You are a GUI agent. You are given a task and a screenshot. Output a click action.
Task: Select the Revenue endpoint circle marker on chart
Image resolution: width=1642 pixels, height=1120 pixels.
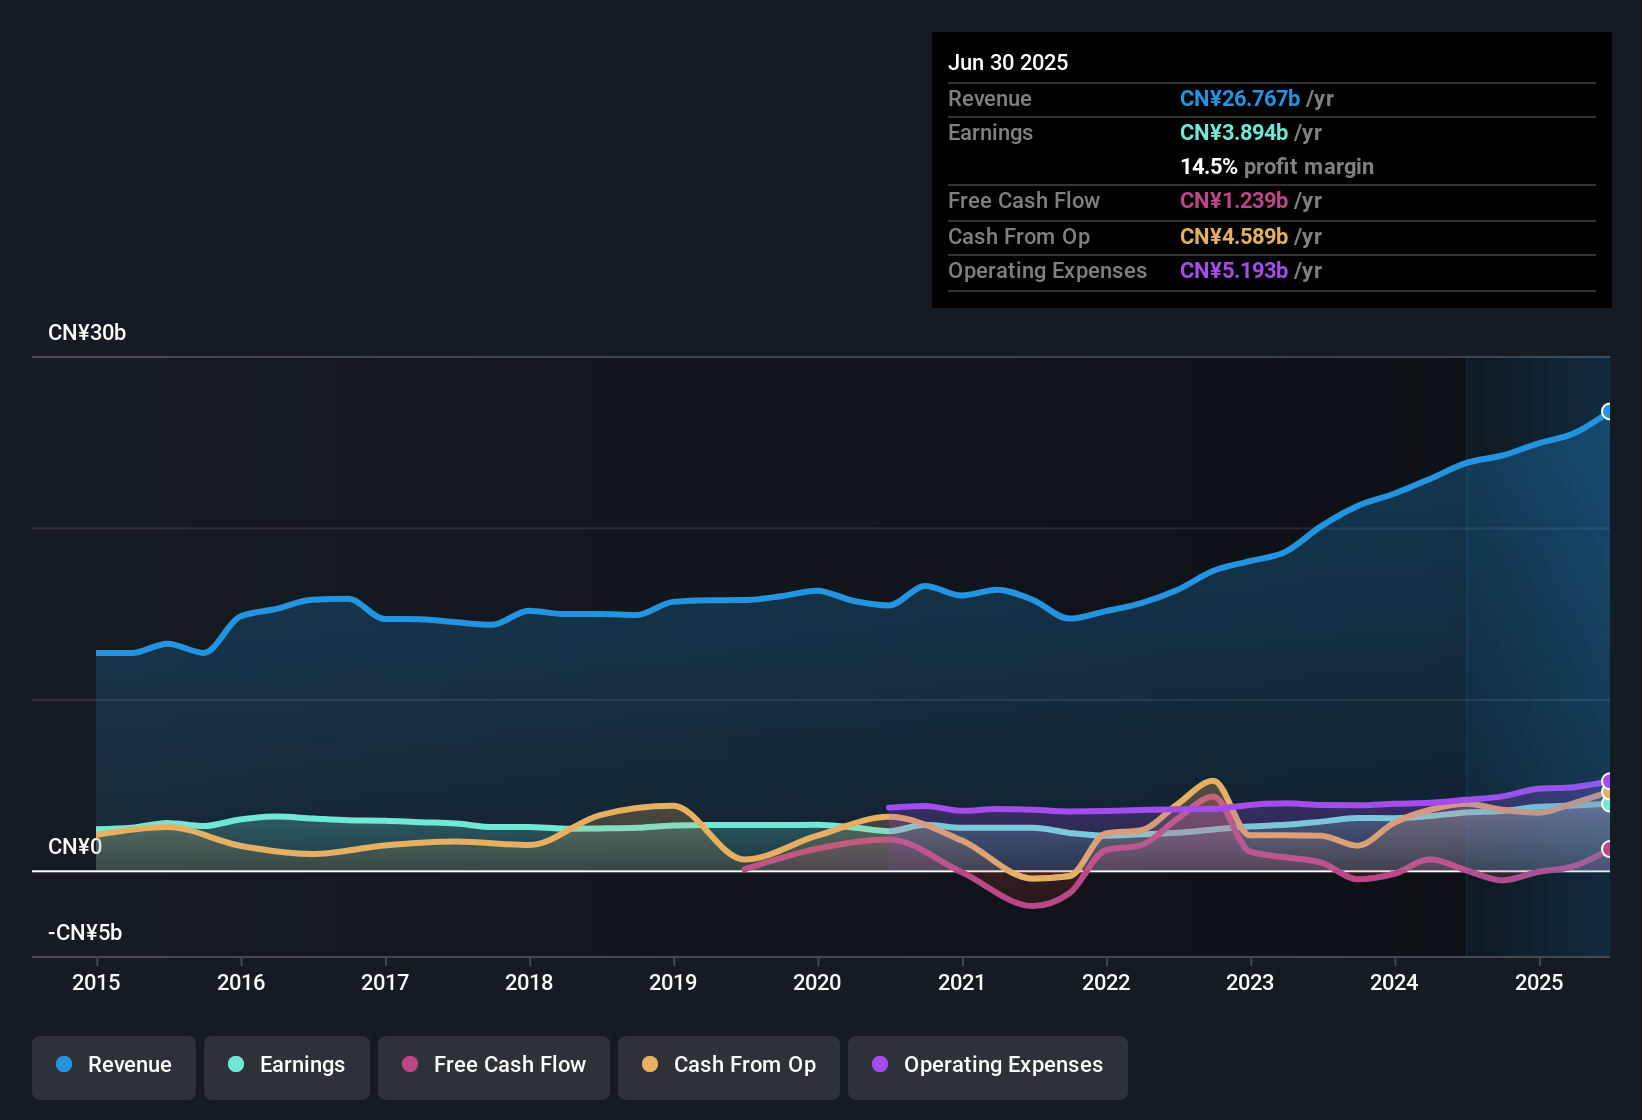point(1606,410)
